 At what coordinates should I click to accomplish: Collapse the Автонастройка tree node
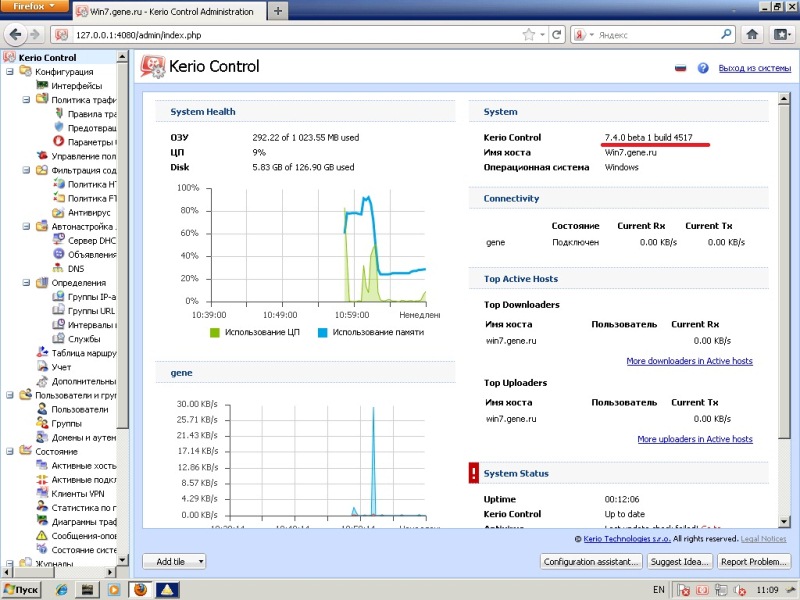26,226
